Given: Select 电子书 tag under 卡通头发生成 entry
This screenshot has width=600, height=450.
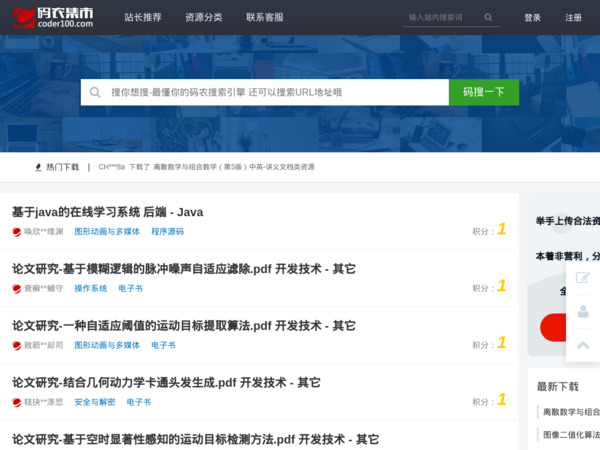Looking at the screenshot, I should (x=139, y=403).
